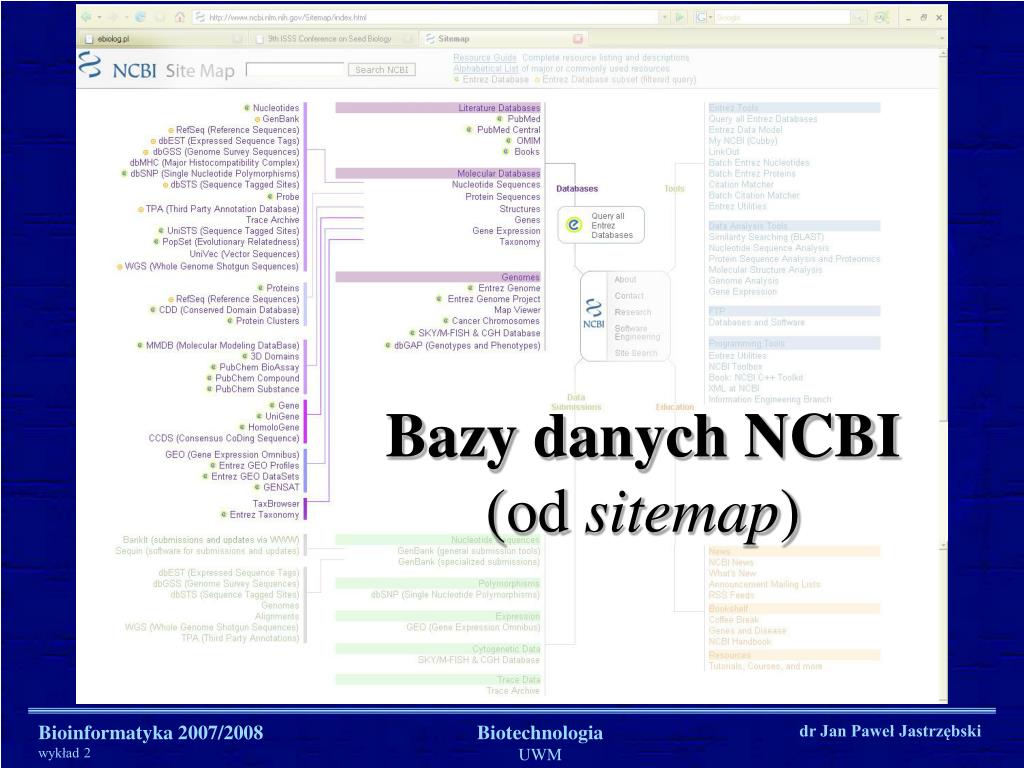1024x768 pixels.
Task: Open the Taxonomy link under Molecular Databases
Action: pyautogui.click(x=520, y=242)
